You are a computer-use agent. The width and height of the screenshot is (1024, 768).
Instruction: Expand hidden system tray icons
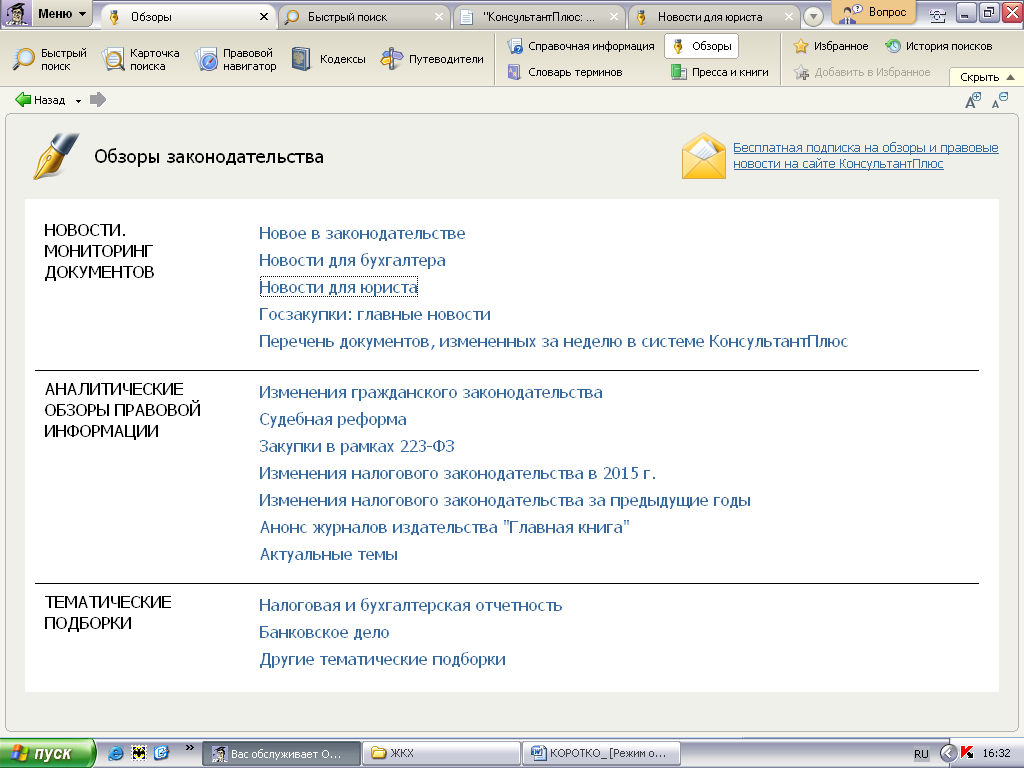click(948, 753)
